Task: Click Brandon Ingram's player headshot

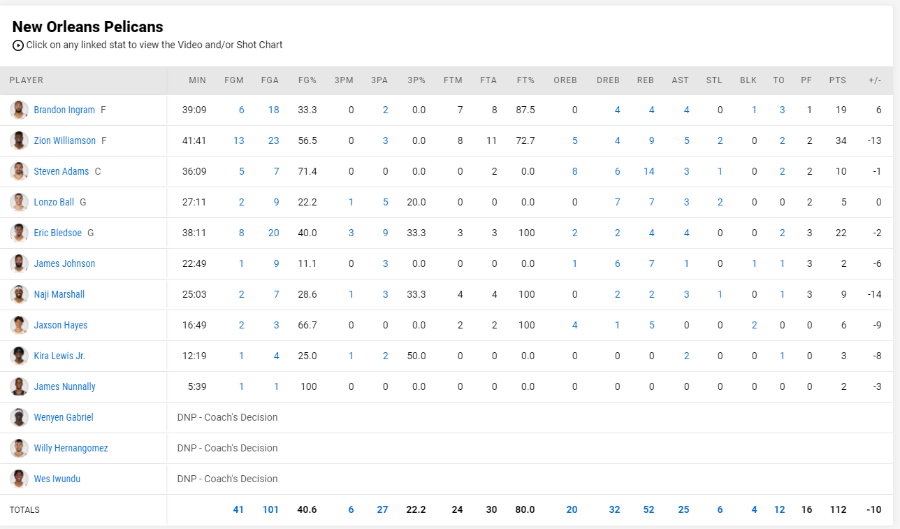Action: point(19,110)
